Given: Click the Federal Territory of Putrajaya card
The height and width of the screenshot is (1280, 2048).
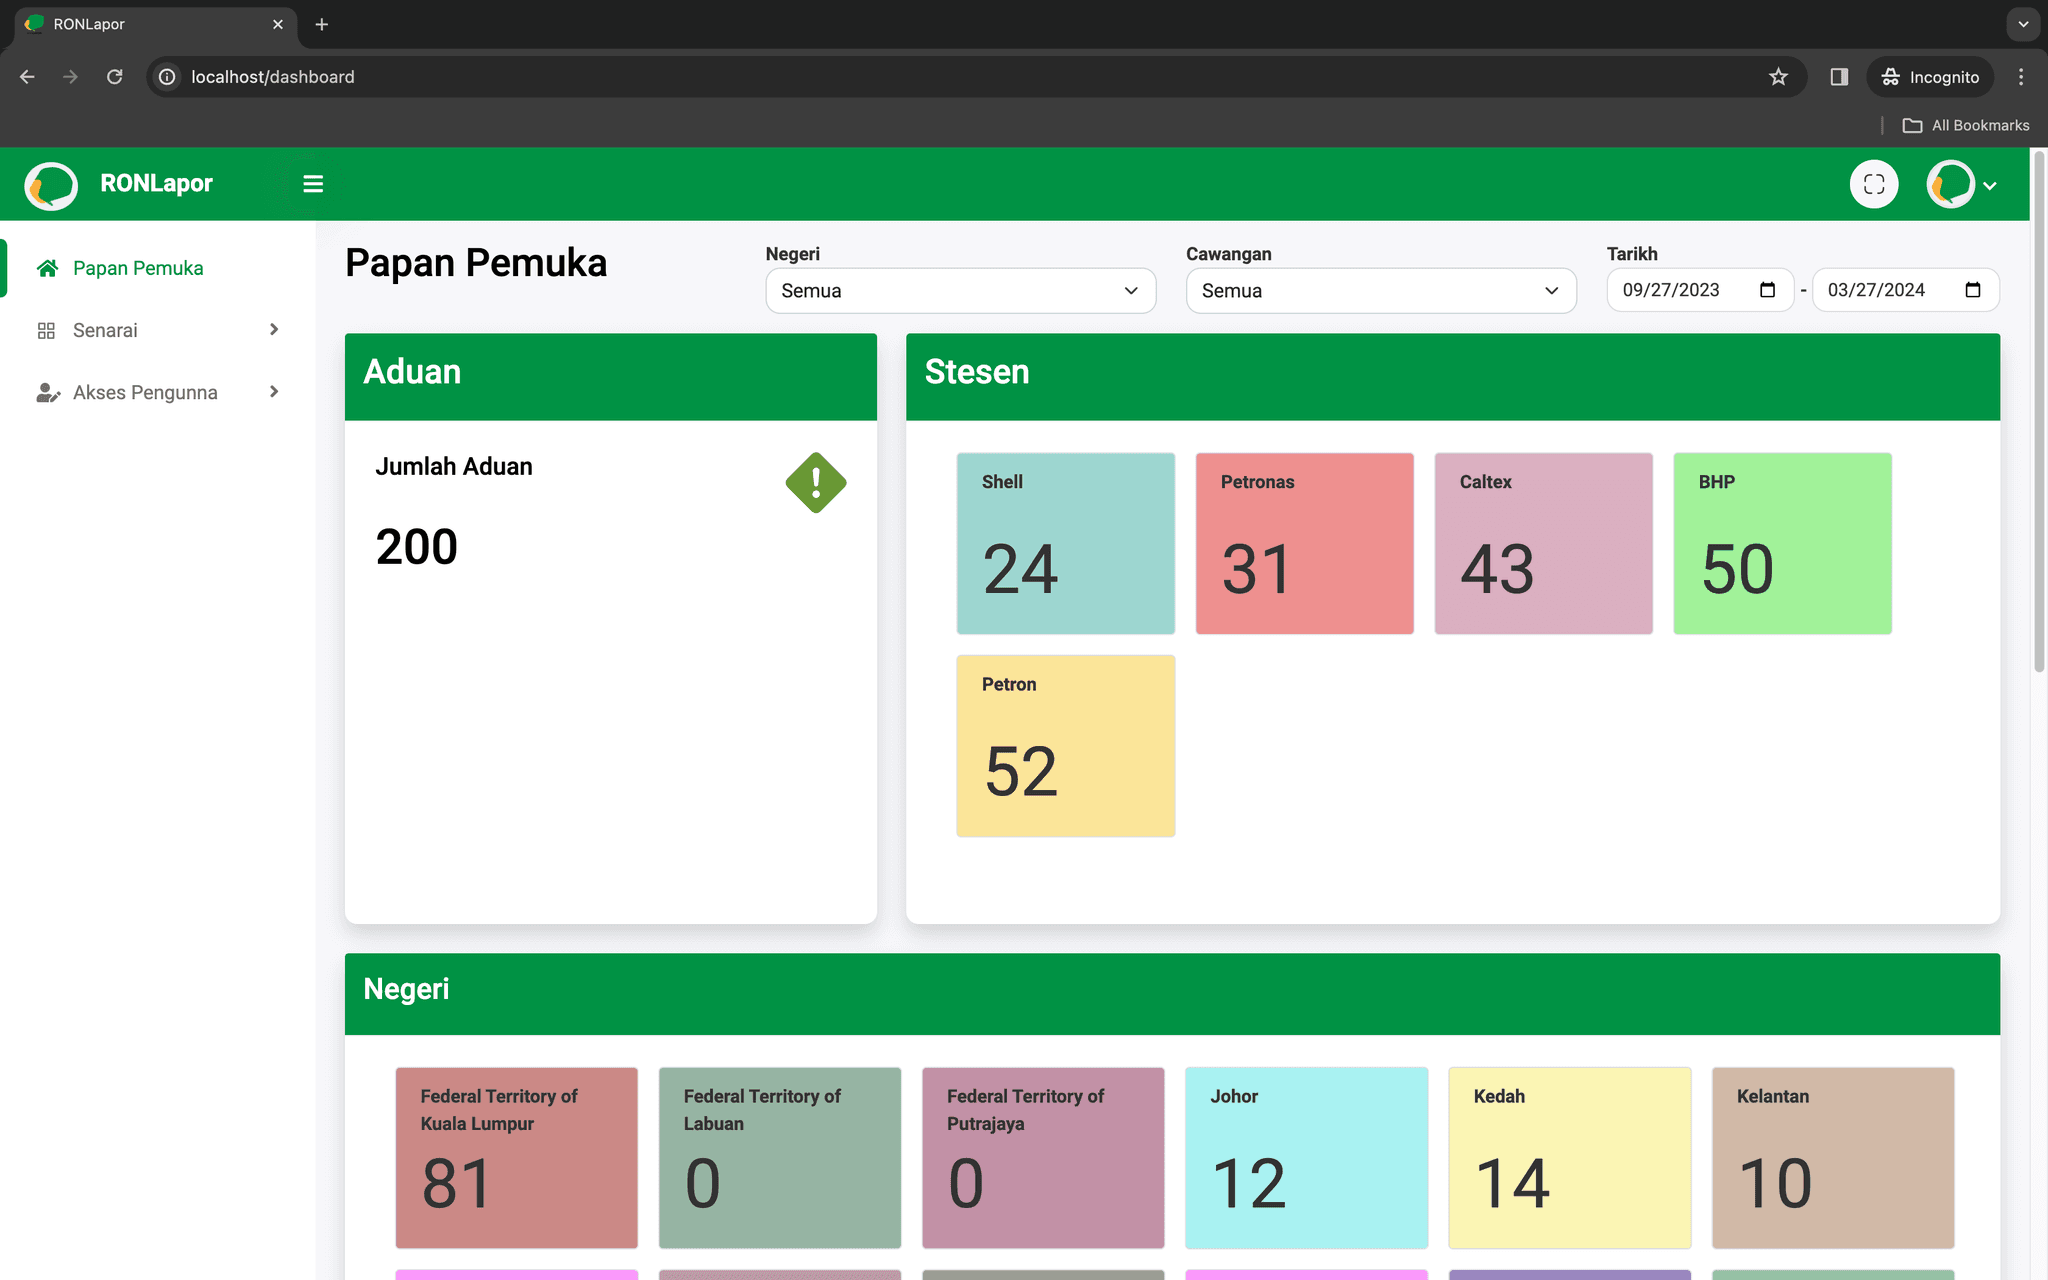Looking at the screenshot, I should (x=1043, y=1158).
